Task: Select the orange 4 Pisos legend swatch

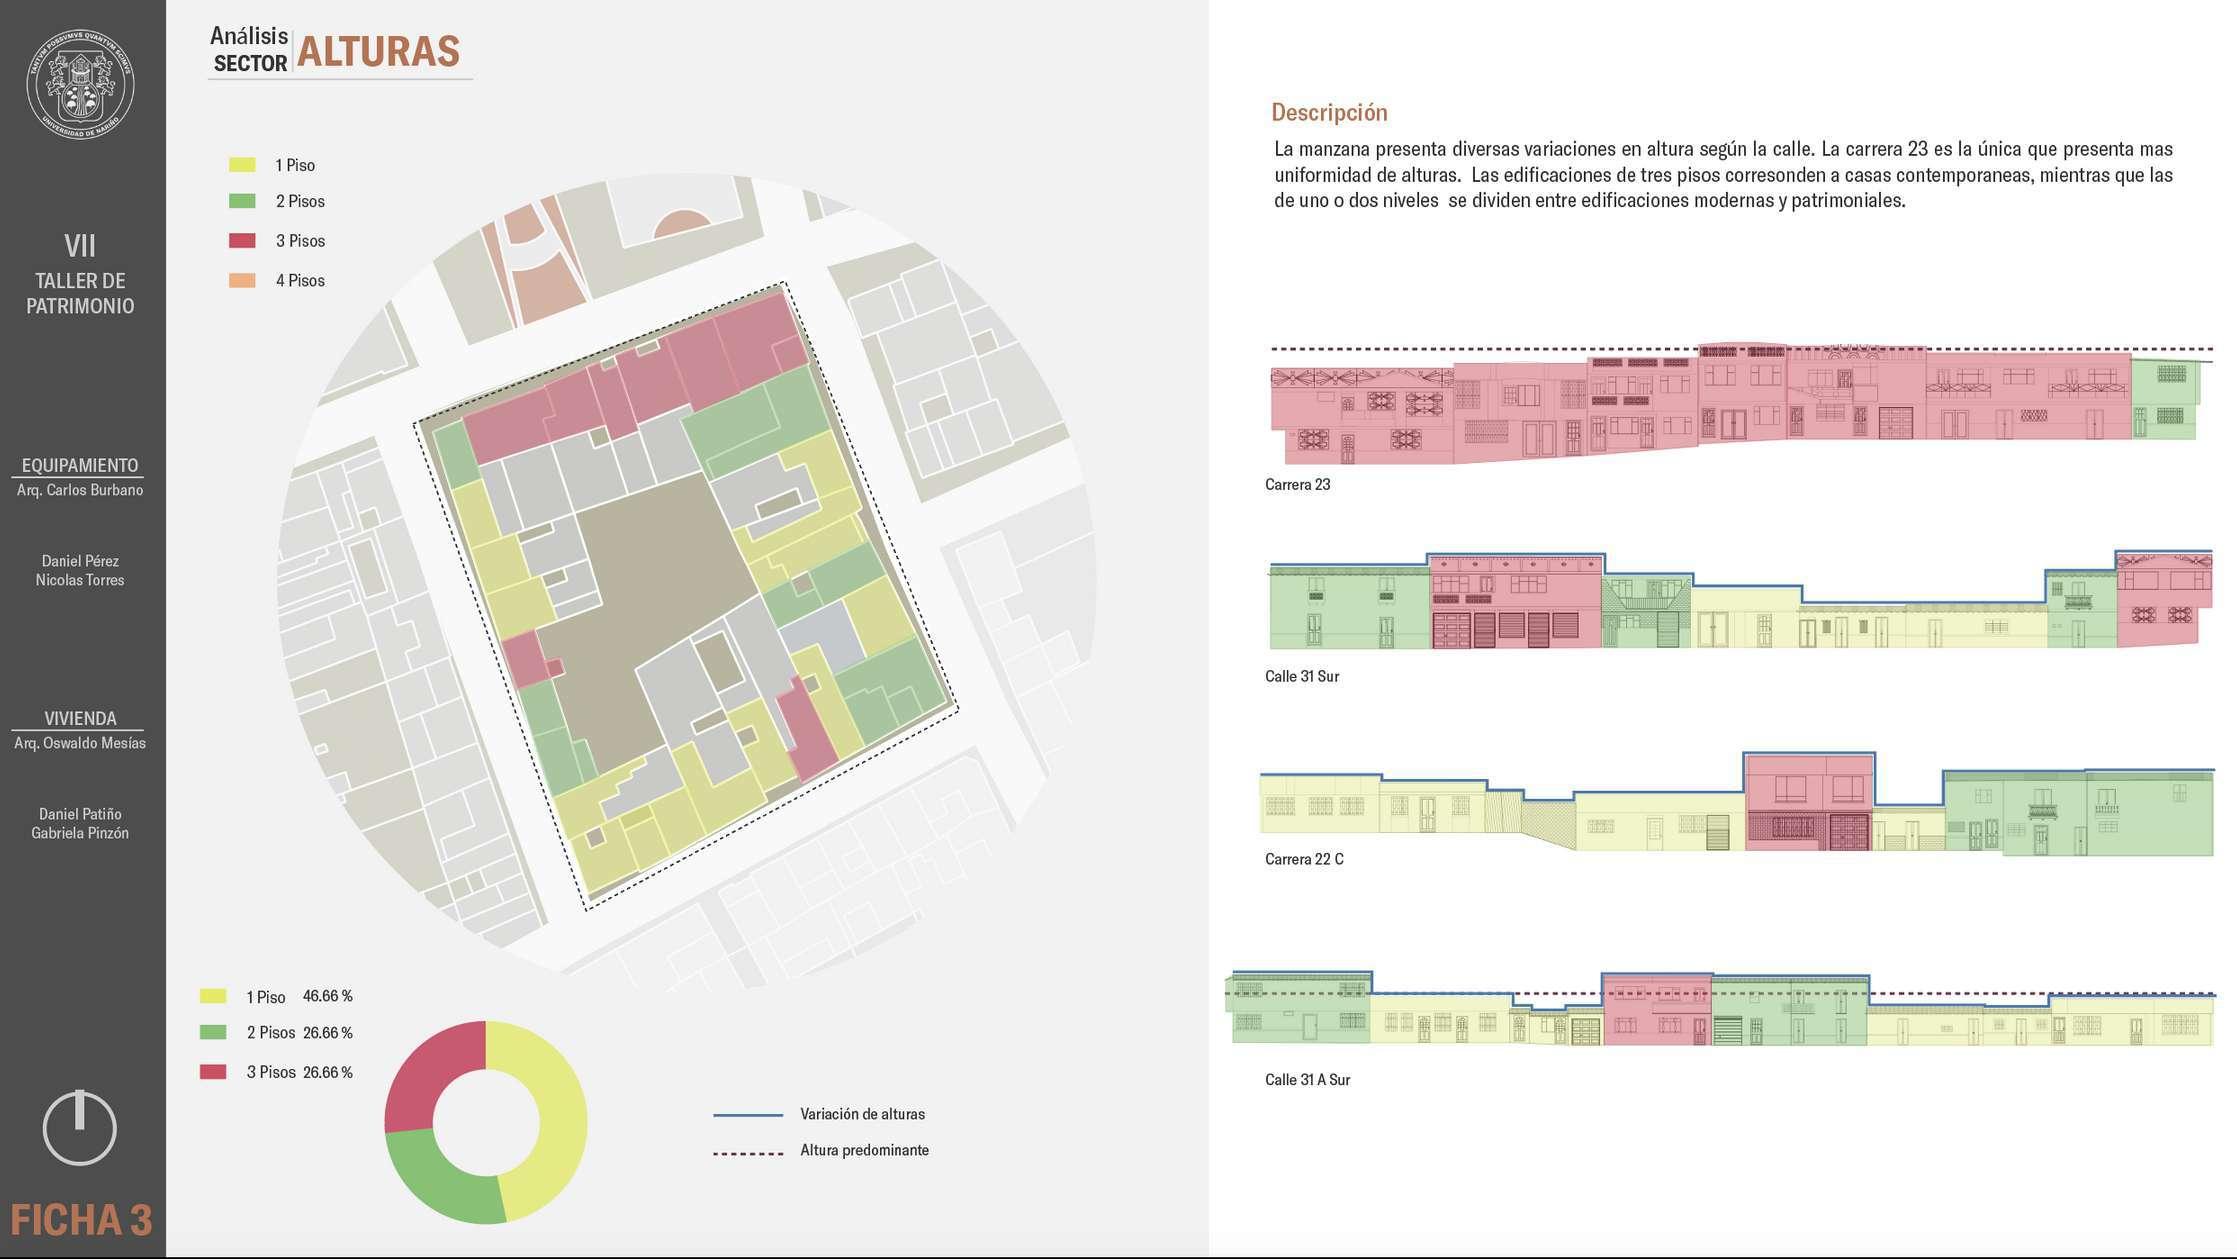Action: coord(242,280)
